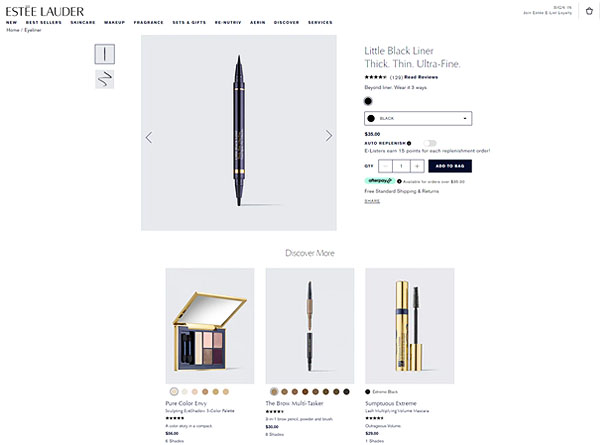Image resolution: width=600 pixels, height=445 pixels.
Task: Select the eyeliner pen thumbnail
Action: click(x=104, y=54)
